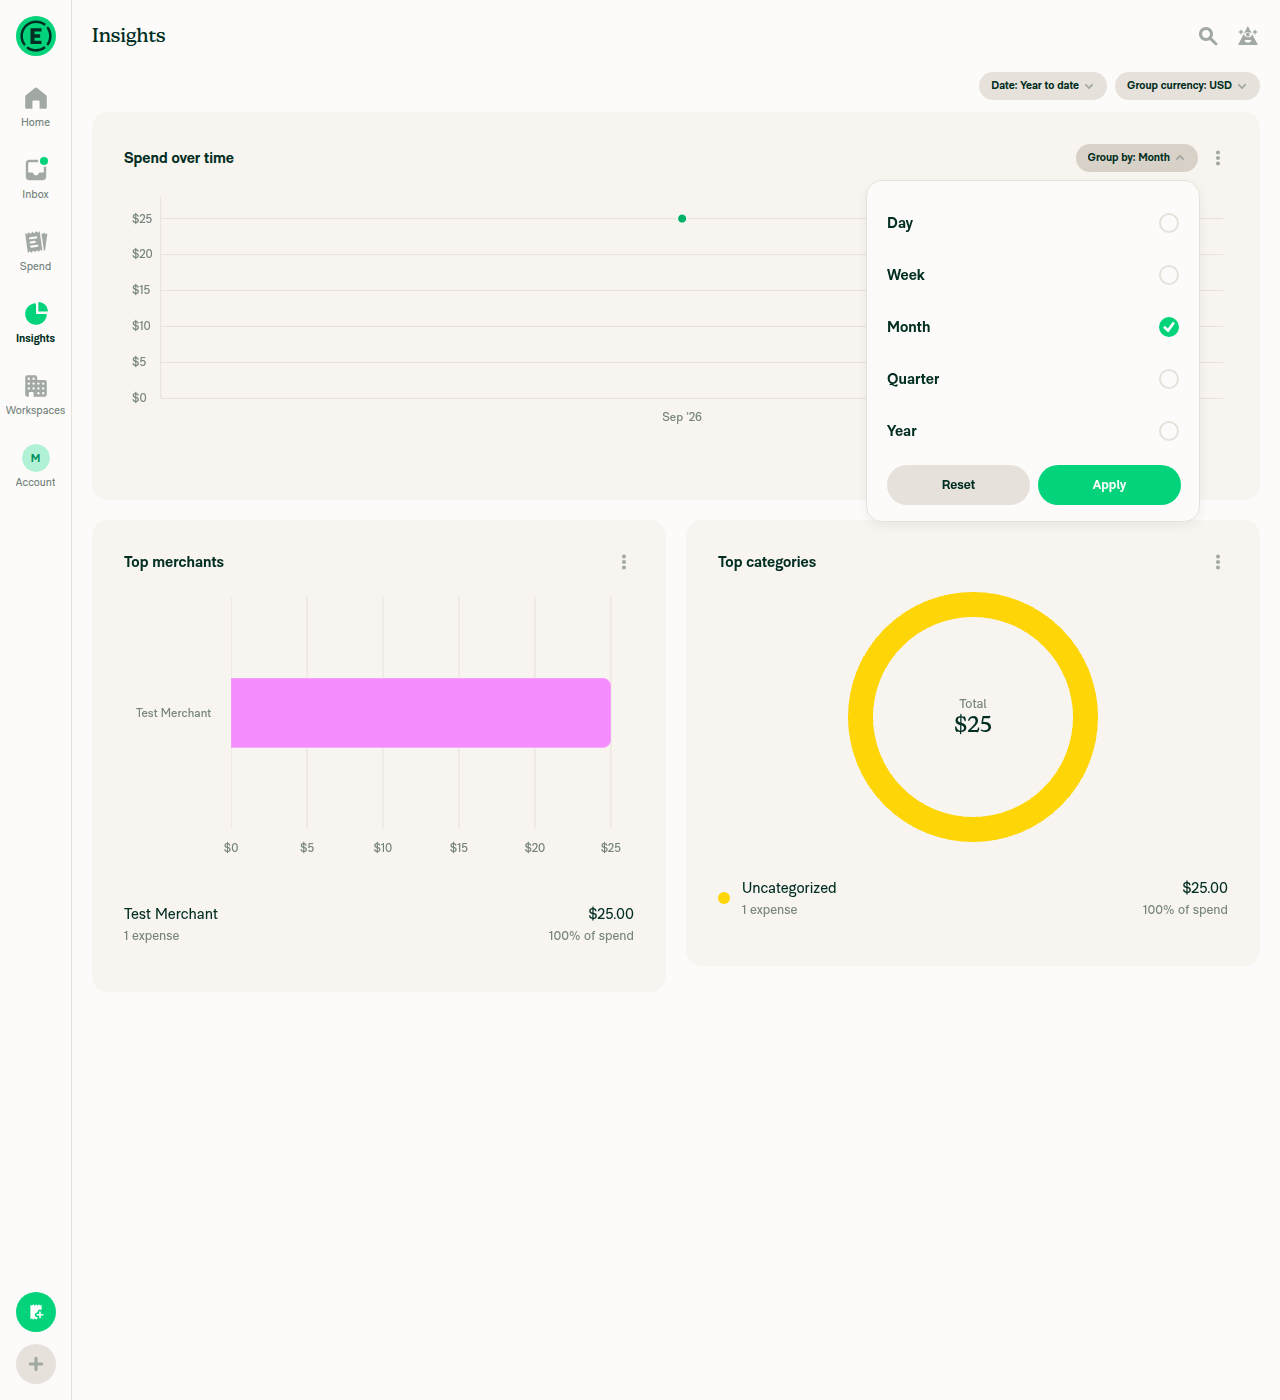Click the $25.00 merchant amount
The height and width of the screenshot is (1400, 1280).
pos(611,914)
